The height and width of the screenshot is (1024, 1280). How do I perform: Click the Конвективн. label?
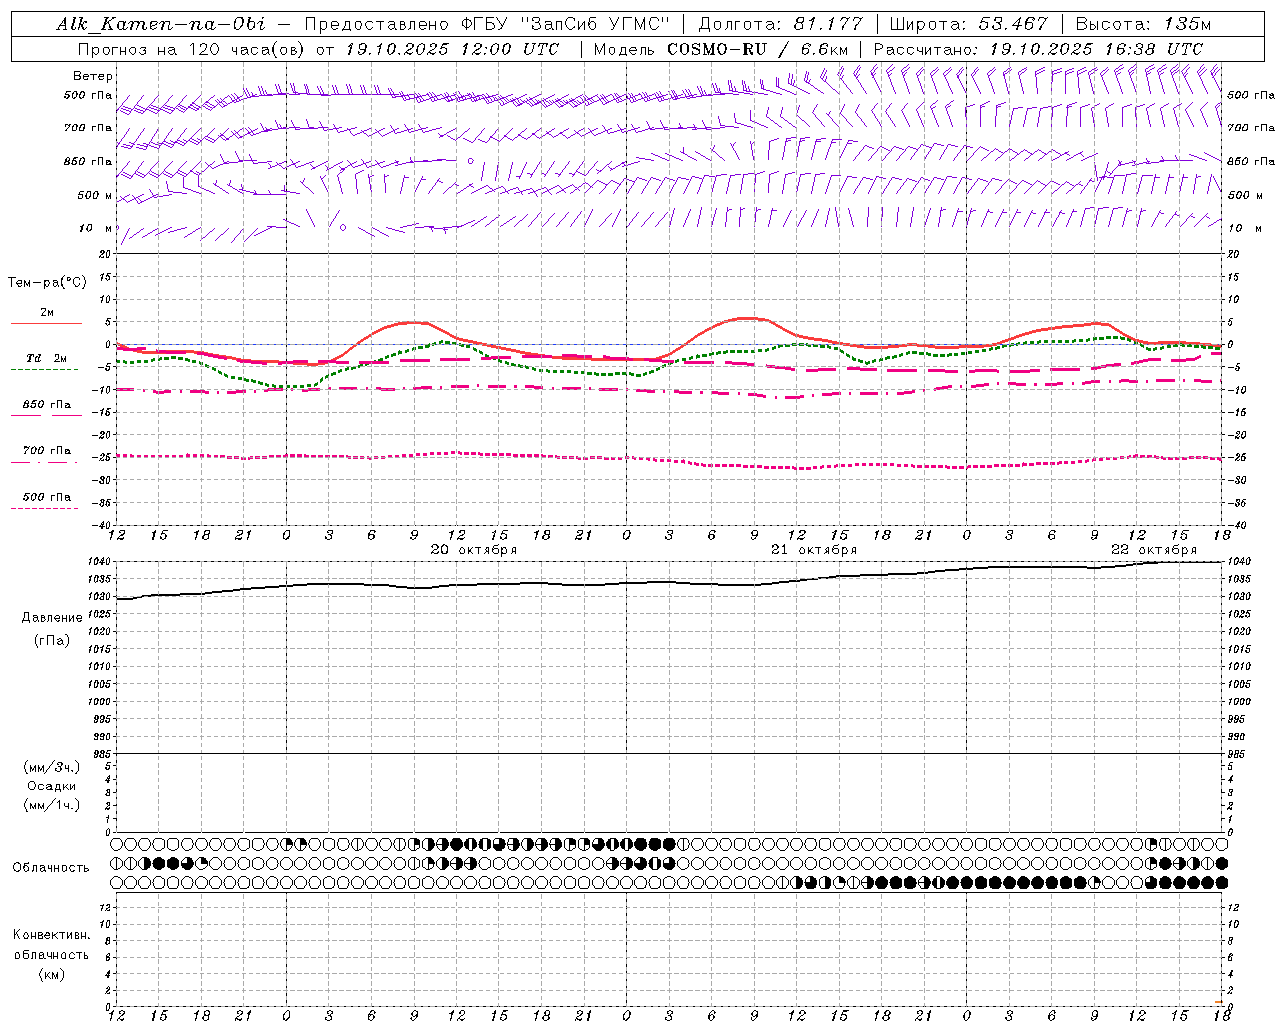click(x=51, y=935)
